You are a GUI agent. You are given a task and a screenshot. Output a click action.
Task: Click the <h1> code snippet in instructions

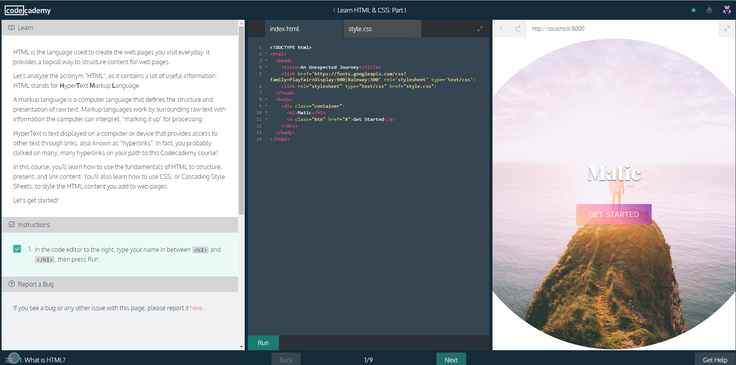(200, 250)
